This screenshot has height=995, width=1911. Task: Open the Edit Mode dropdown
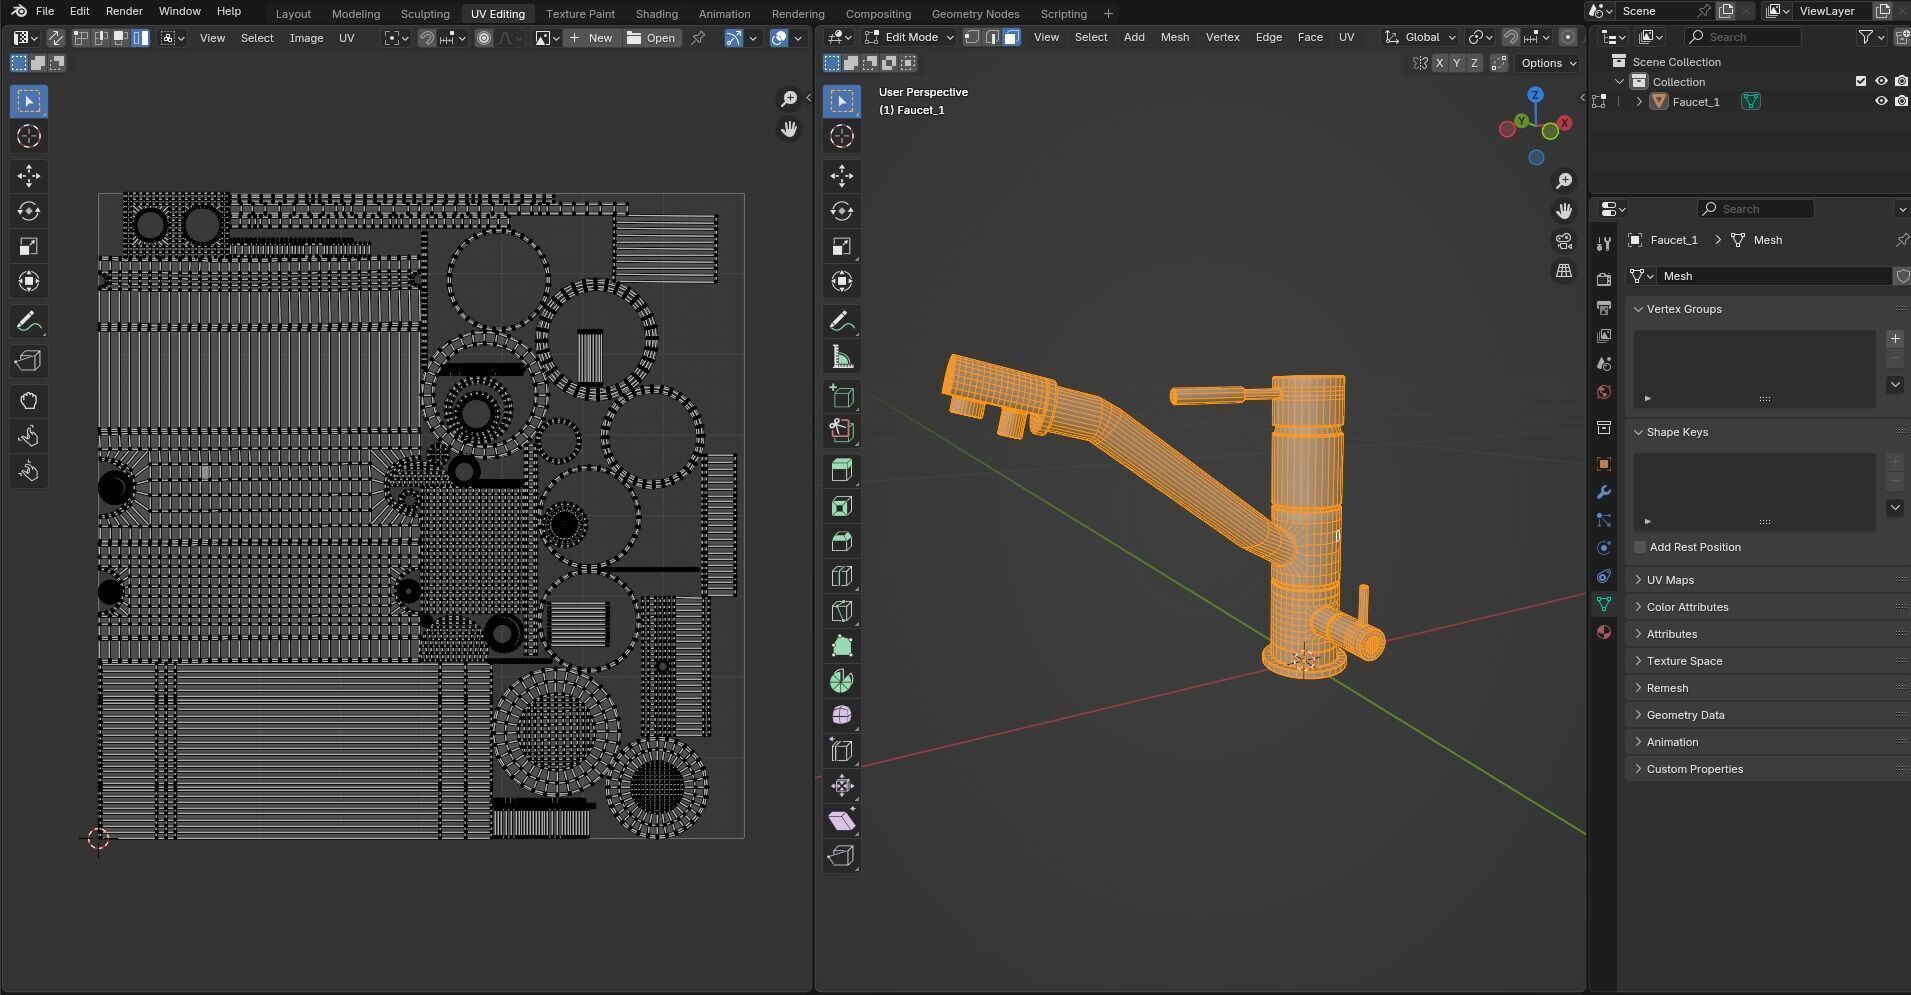pos(909,37)
